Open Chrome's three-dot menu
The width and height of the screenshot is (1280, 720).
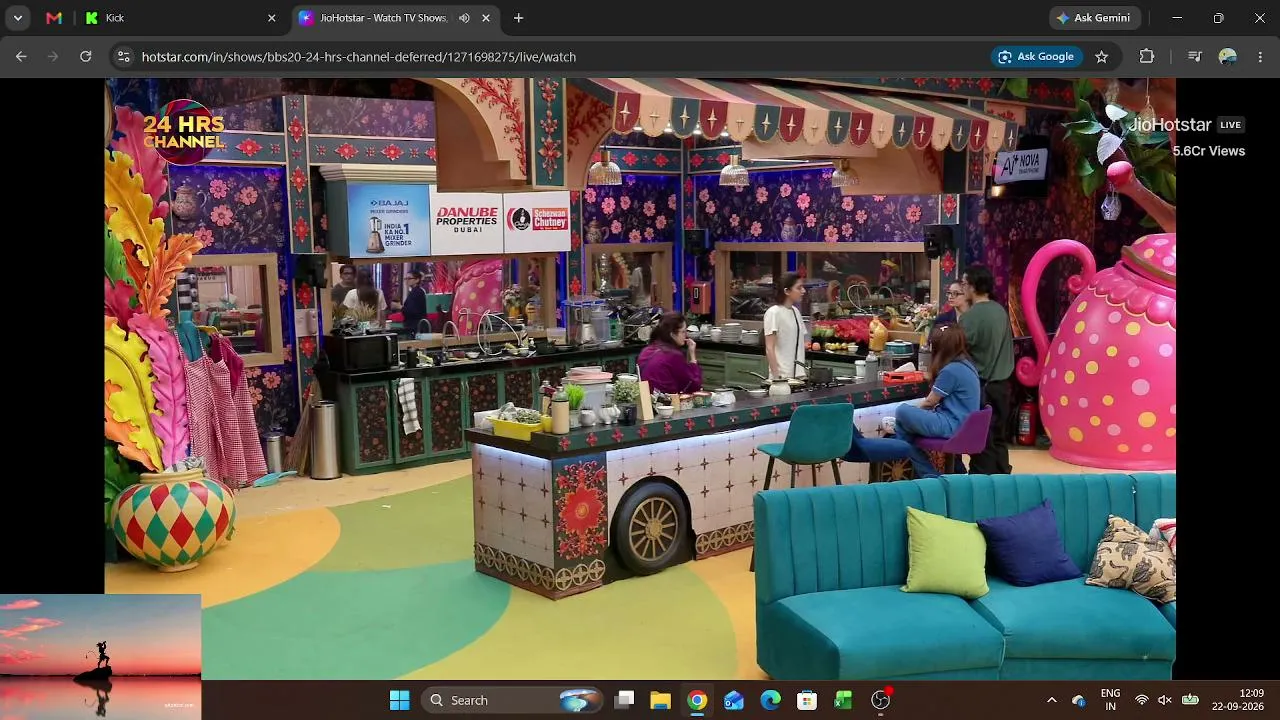(1260, 57)
